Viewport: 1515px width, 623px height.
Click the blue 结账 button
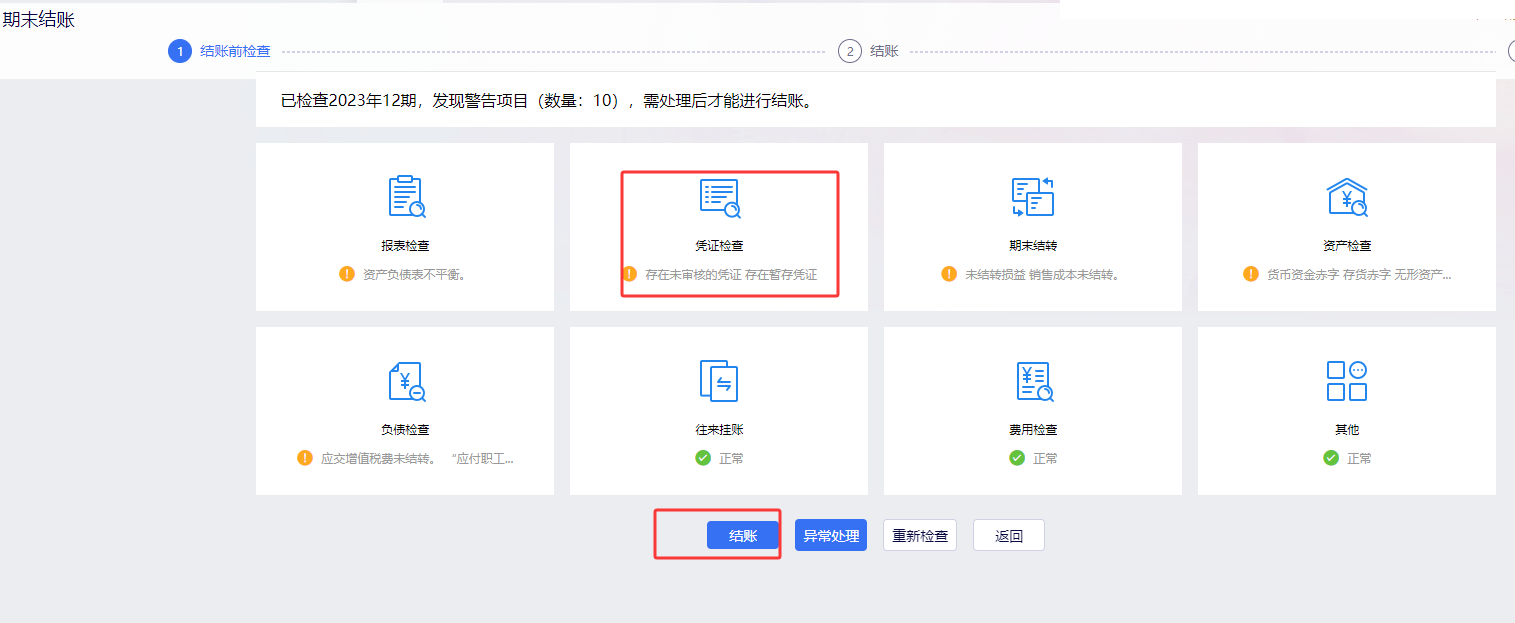[x=743, y=535]
